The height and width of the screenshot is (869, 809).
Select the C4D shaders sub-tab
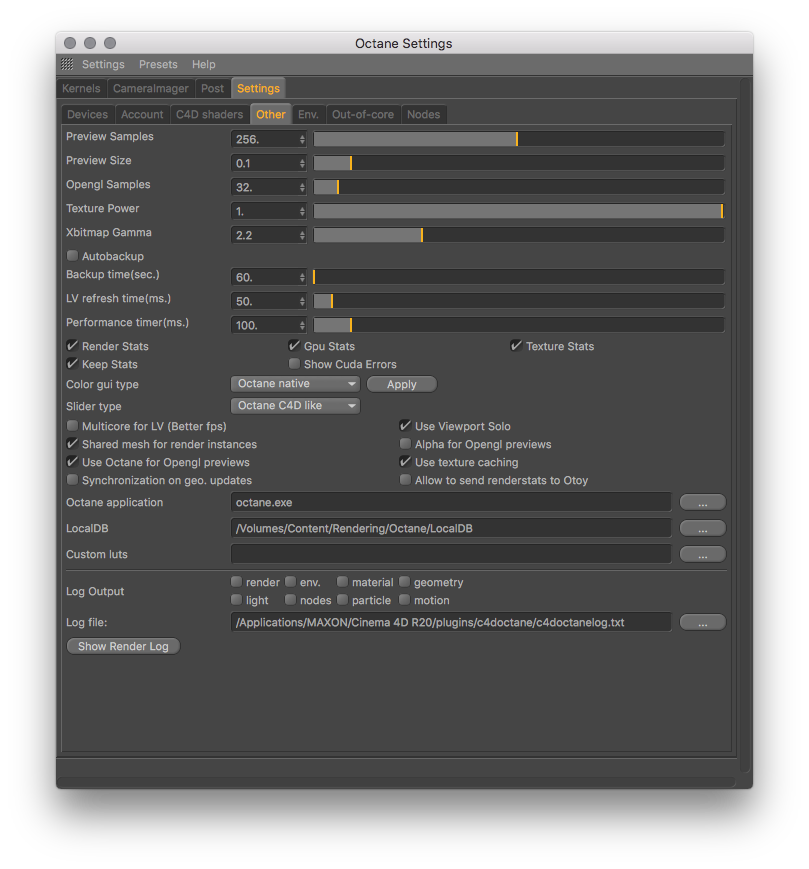click(209, 114)
